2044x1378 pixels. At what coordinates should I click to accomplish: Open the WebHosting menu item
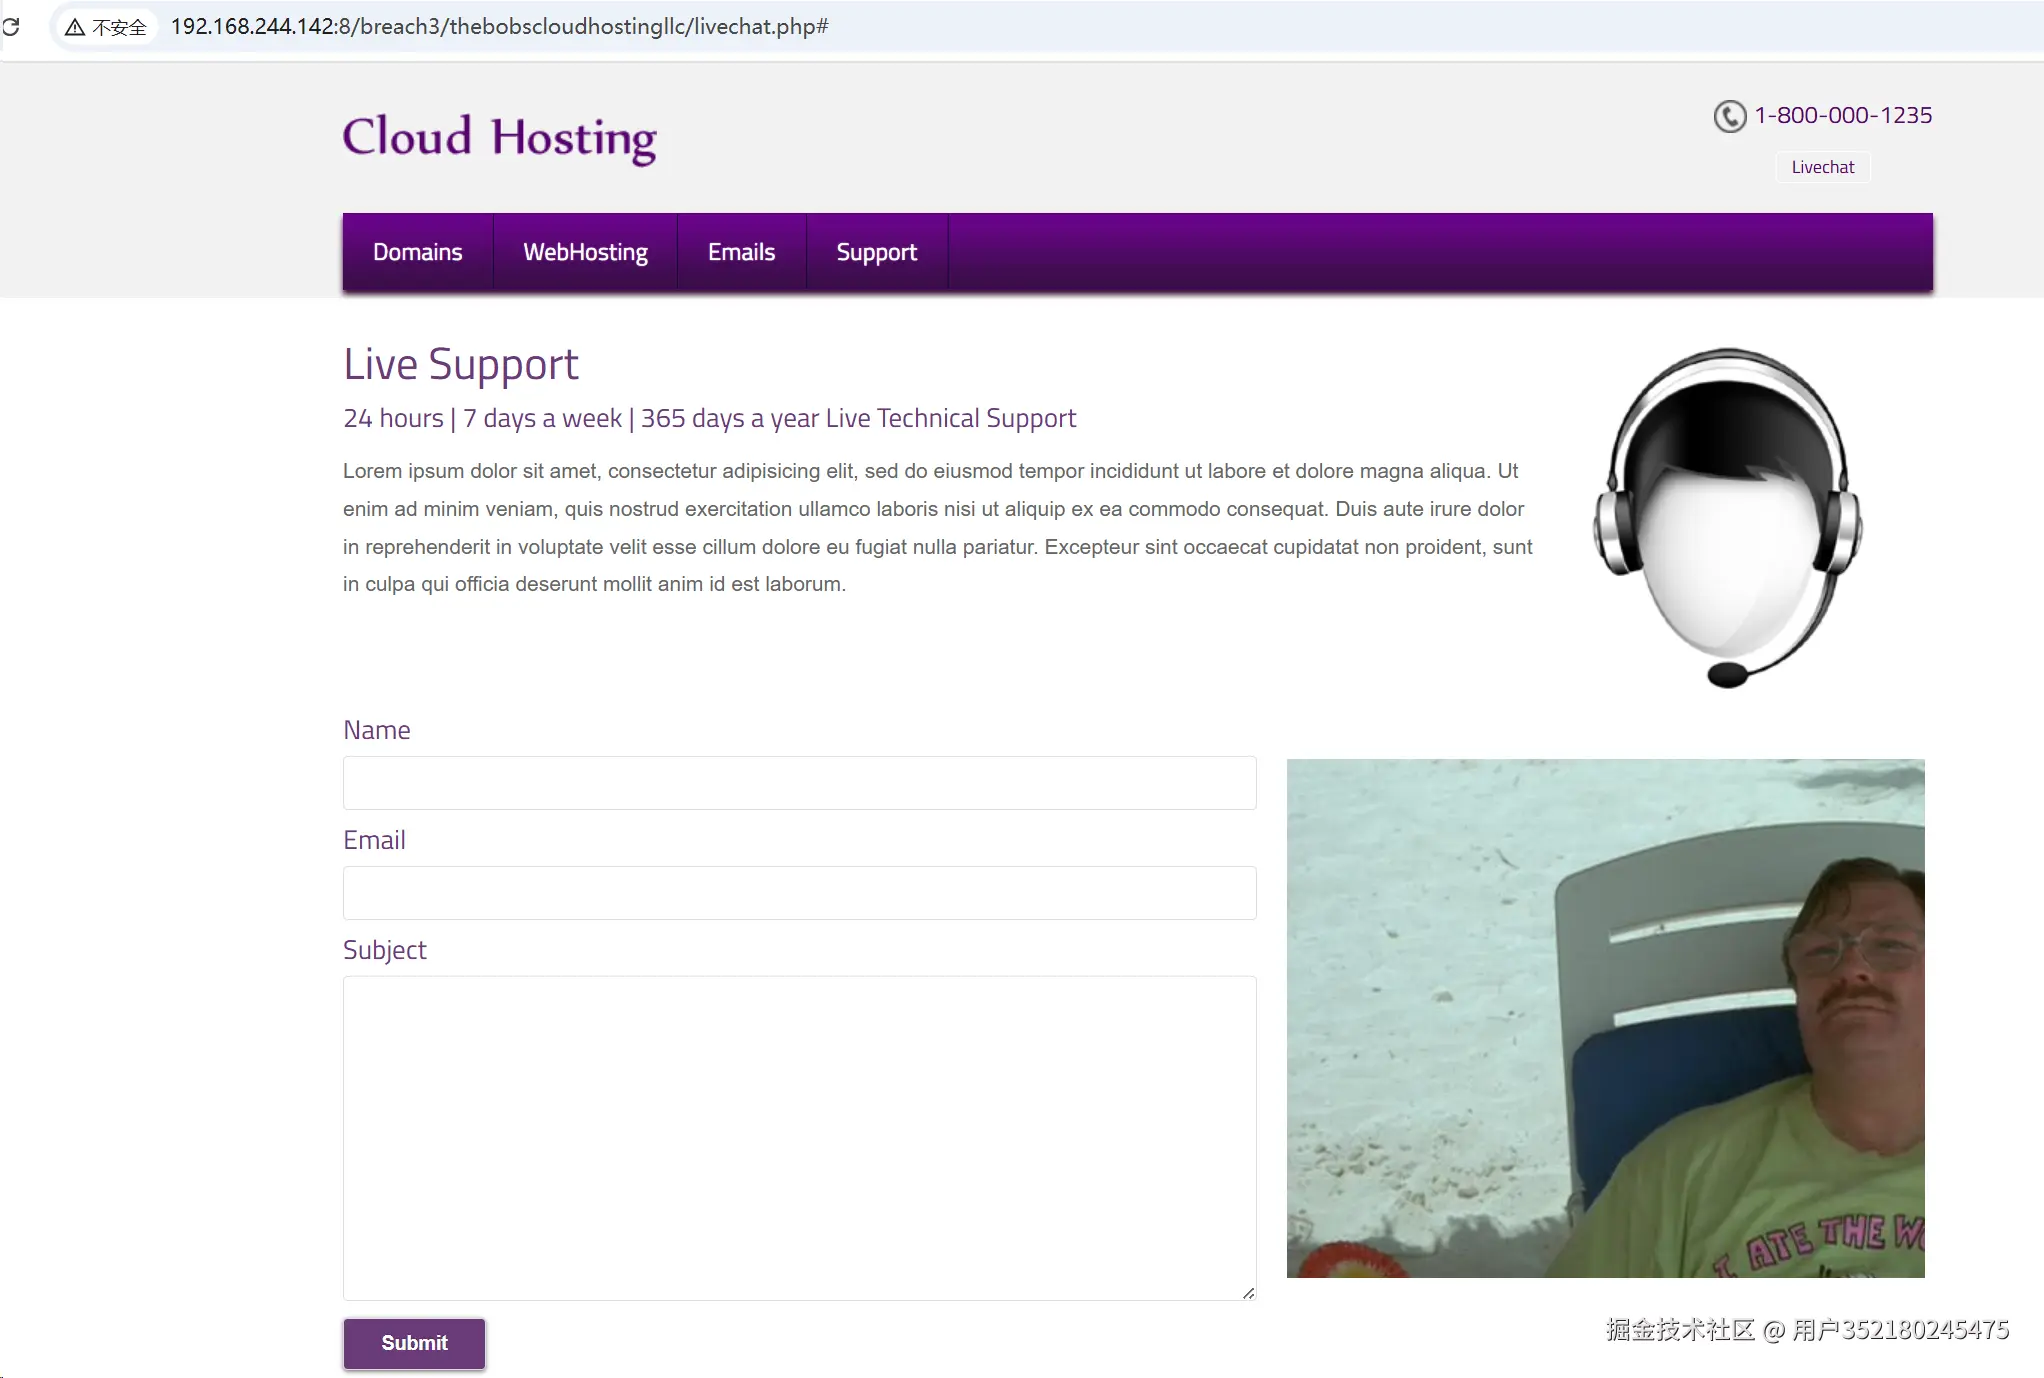[x=585, y=252]
